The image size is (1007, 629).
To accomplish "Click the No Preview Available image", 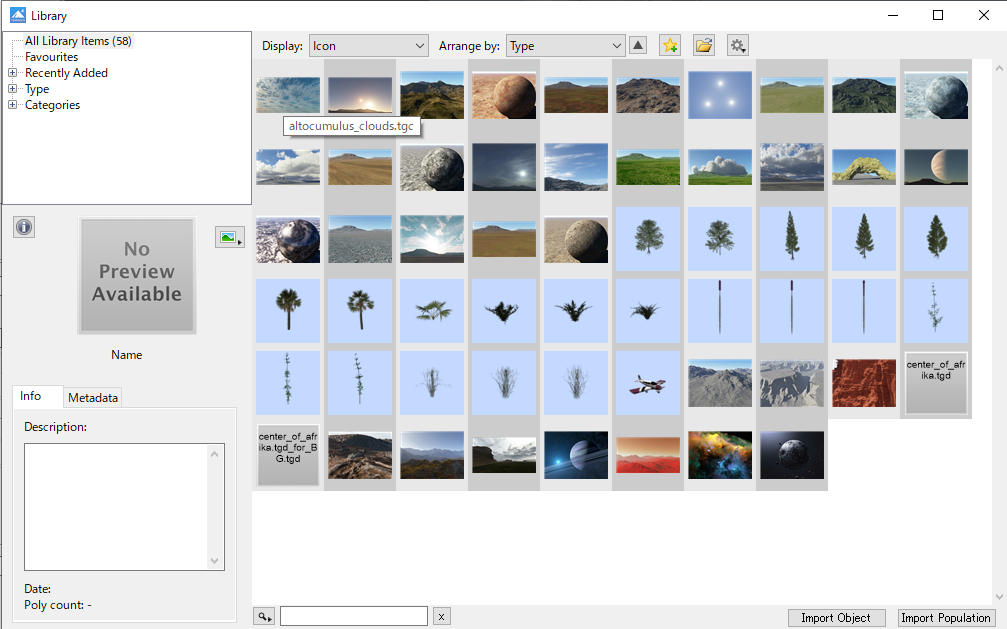I will pyautogui.click(x=137, y=275).
